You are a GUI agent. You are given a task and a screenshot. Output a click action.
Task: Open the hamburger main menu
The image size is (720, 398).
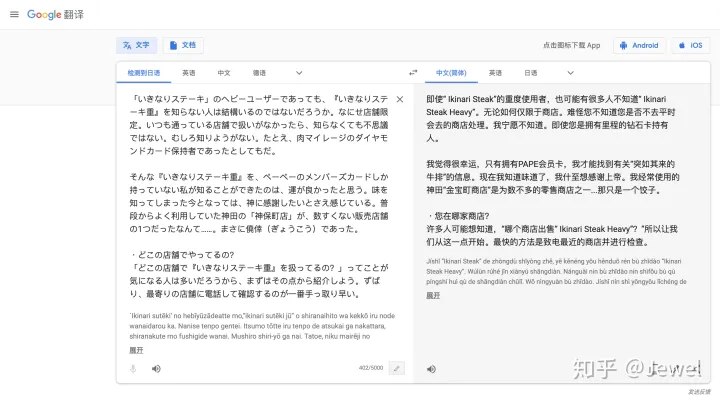14,14
